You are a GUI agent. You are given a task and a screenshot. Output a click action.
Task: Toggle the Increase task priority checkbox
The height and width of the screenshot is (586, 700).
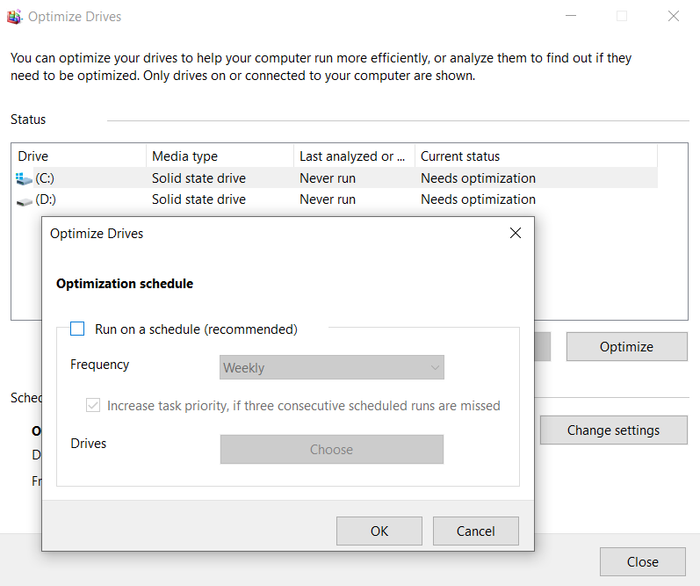click(94, 406)
